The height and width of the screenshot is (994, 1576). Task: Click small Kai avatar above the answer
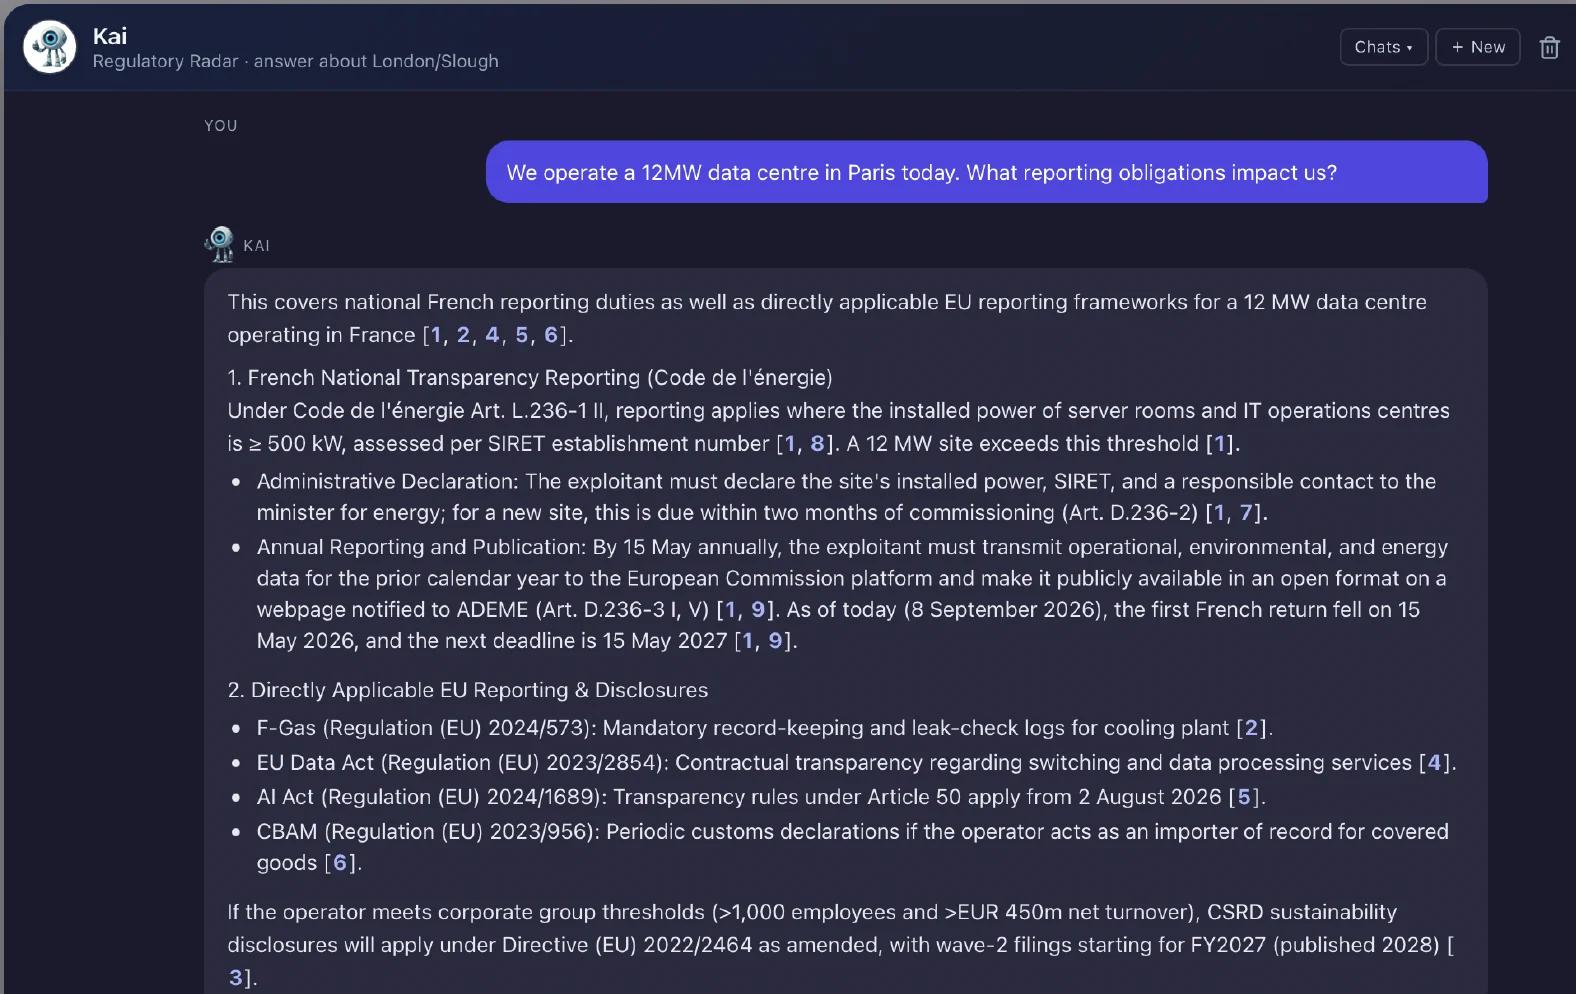point(220,244)
